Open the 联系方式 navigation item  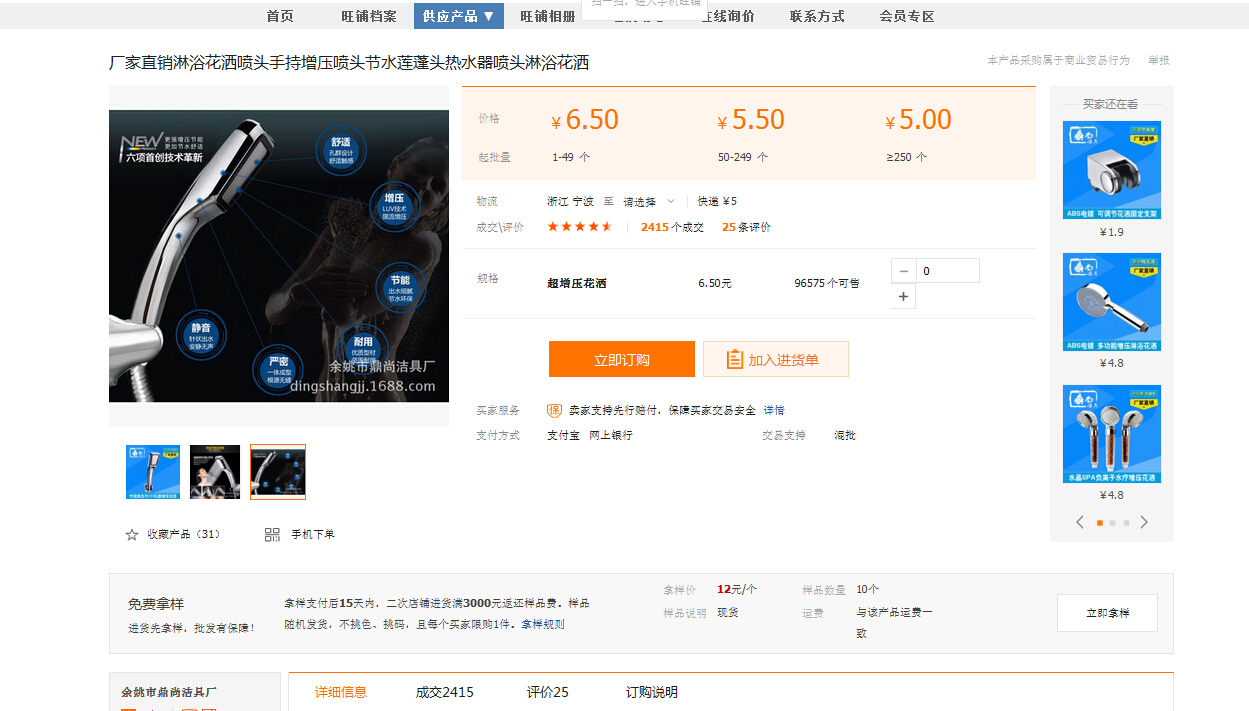click(x=817, y=16)
